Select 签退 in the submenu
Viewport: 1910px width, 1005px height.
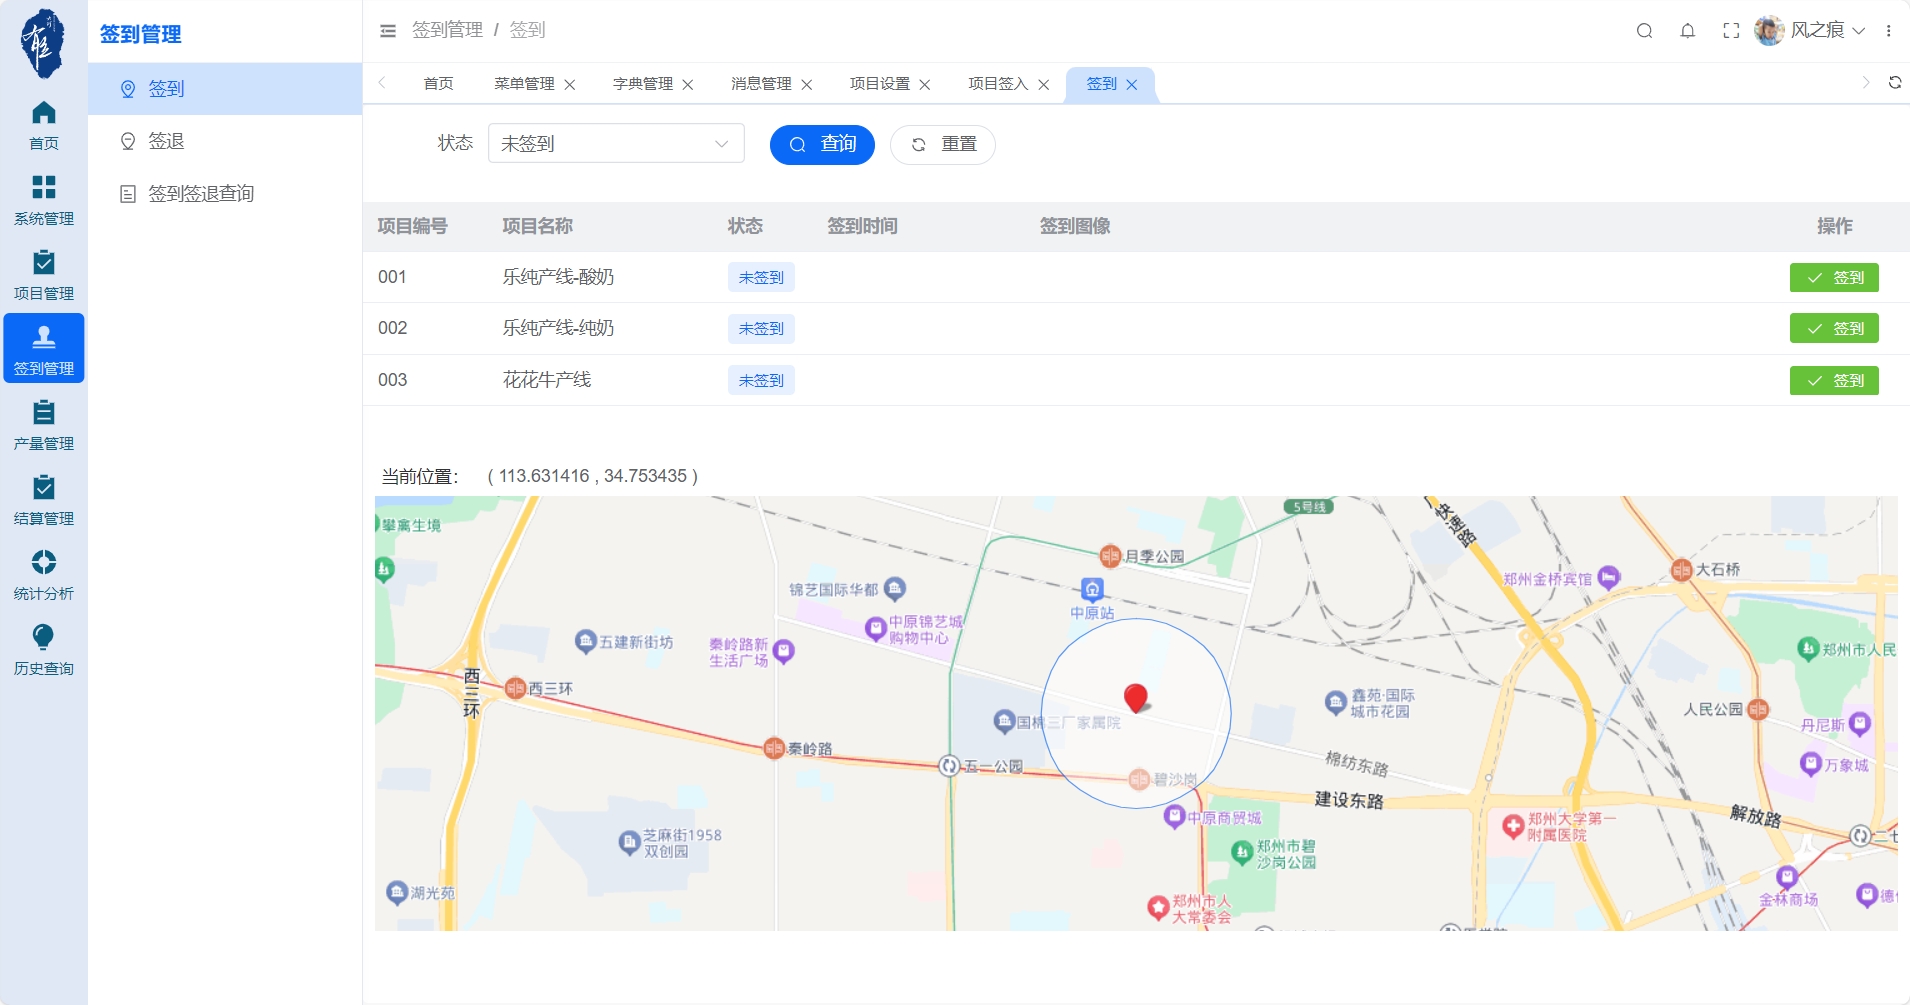[x=225, y=141]
